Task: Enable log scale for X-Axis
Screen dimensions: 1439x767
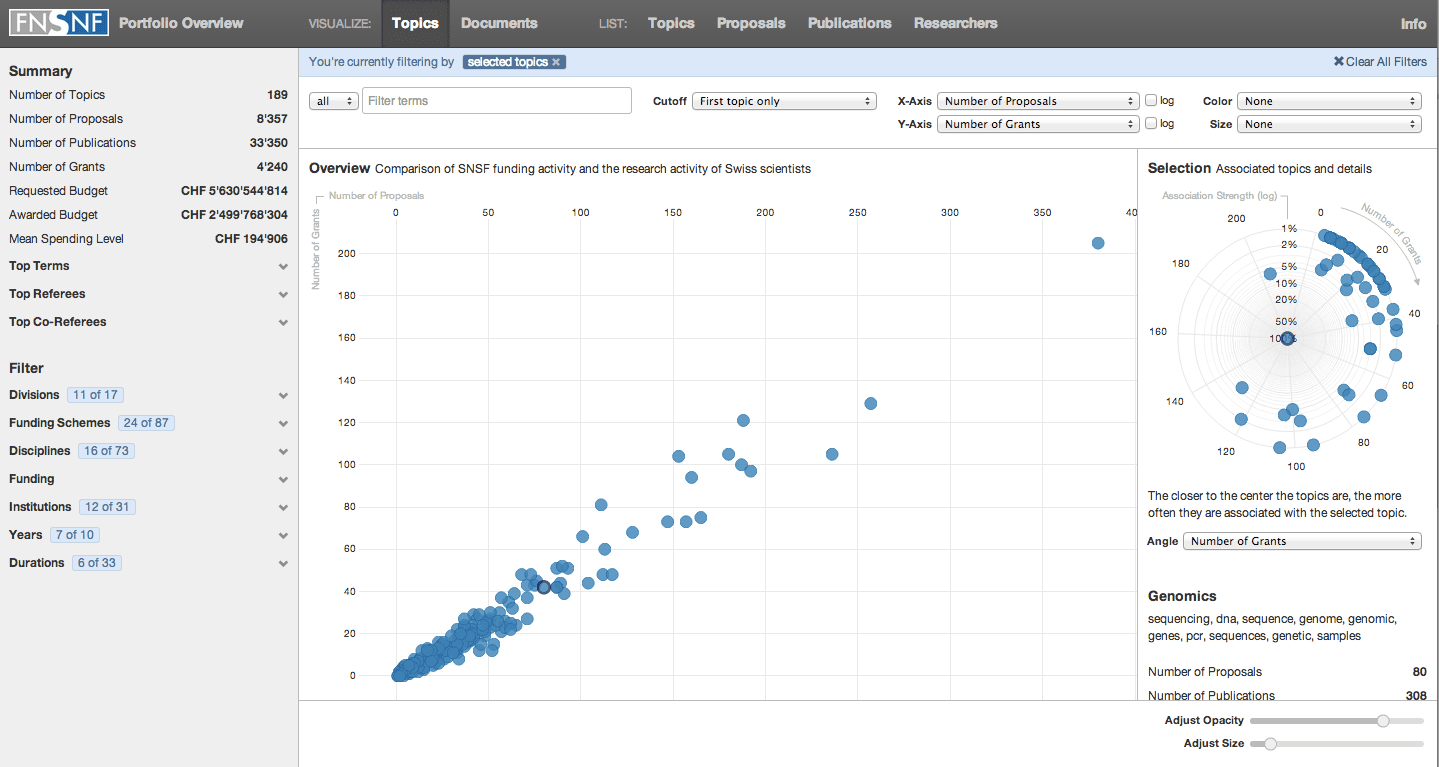Action: (1151, 100)
